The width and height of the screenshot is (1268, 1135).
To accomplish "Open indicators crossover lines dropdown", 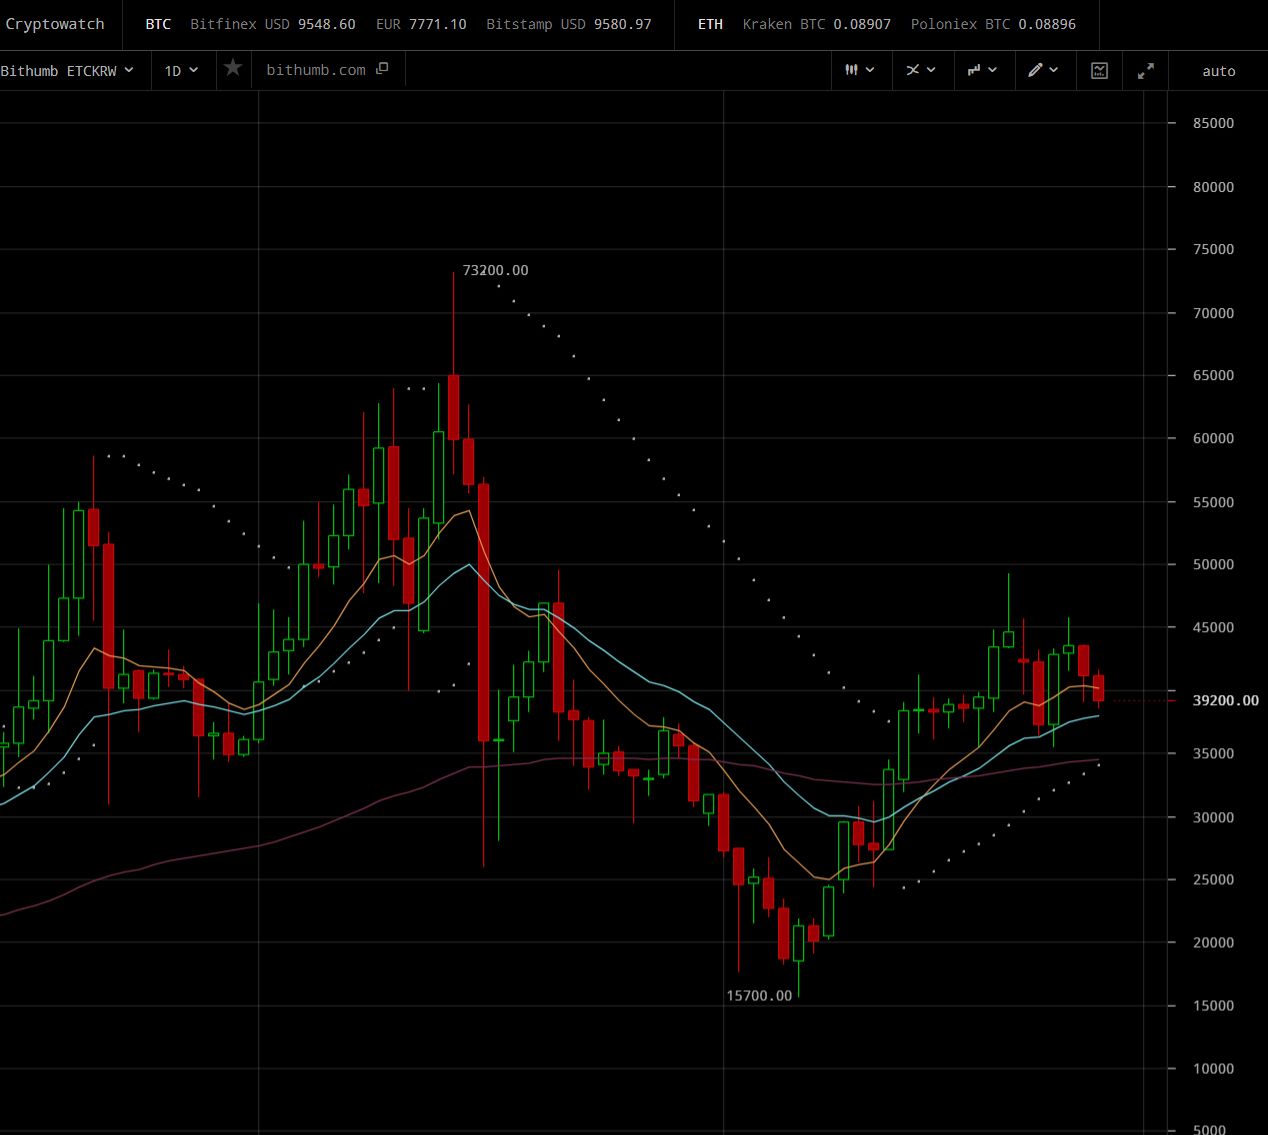I will tap(921, 70).
